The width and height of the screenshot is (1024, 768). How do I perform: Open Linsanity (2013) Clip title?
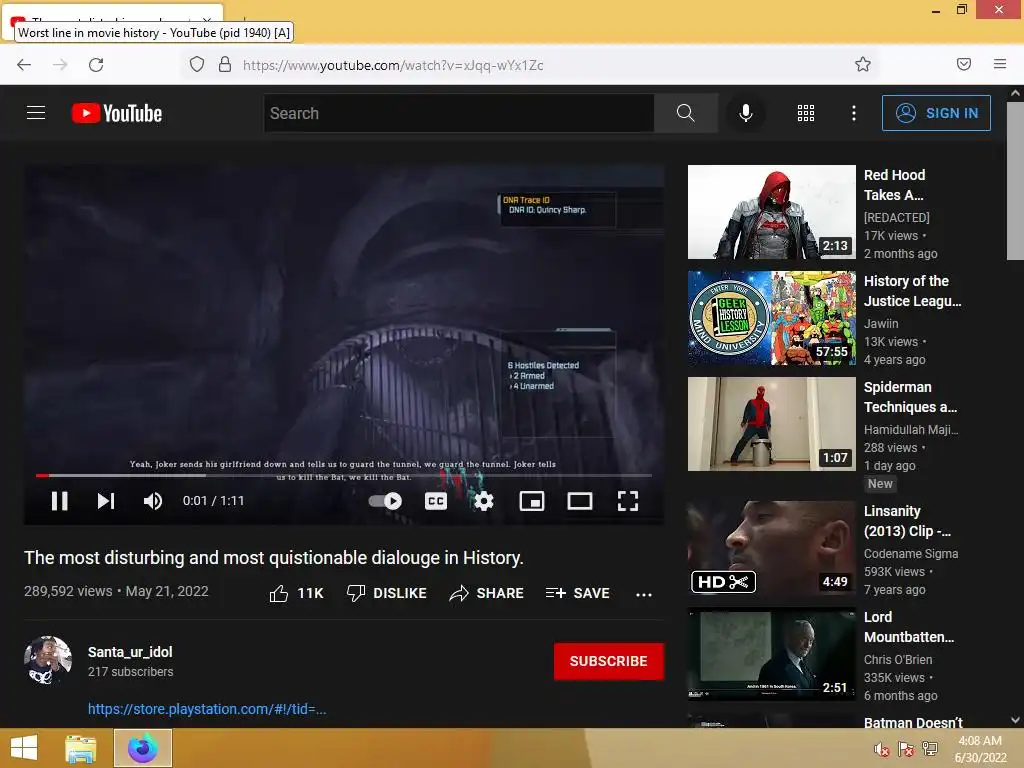(907, 520)
